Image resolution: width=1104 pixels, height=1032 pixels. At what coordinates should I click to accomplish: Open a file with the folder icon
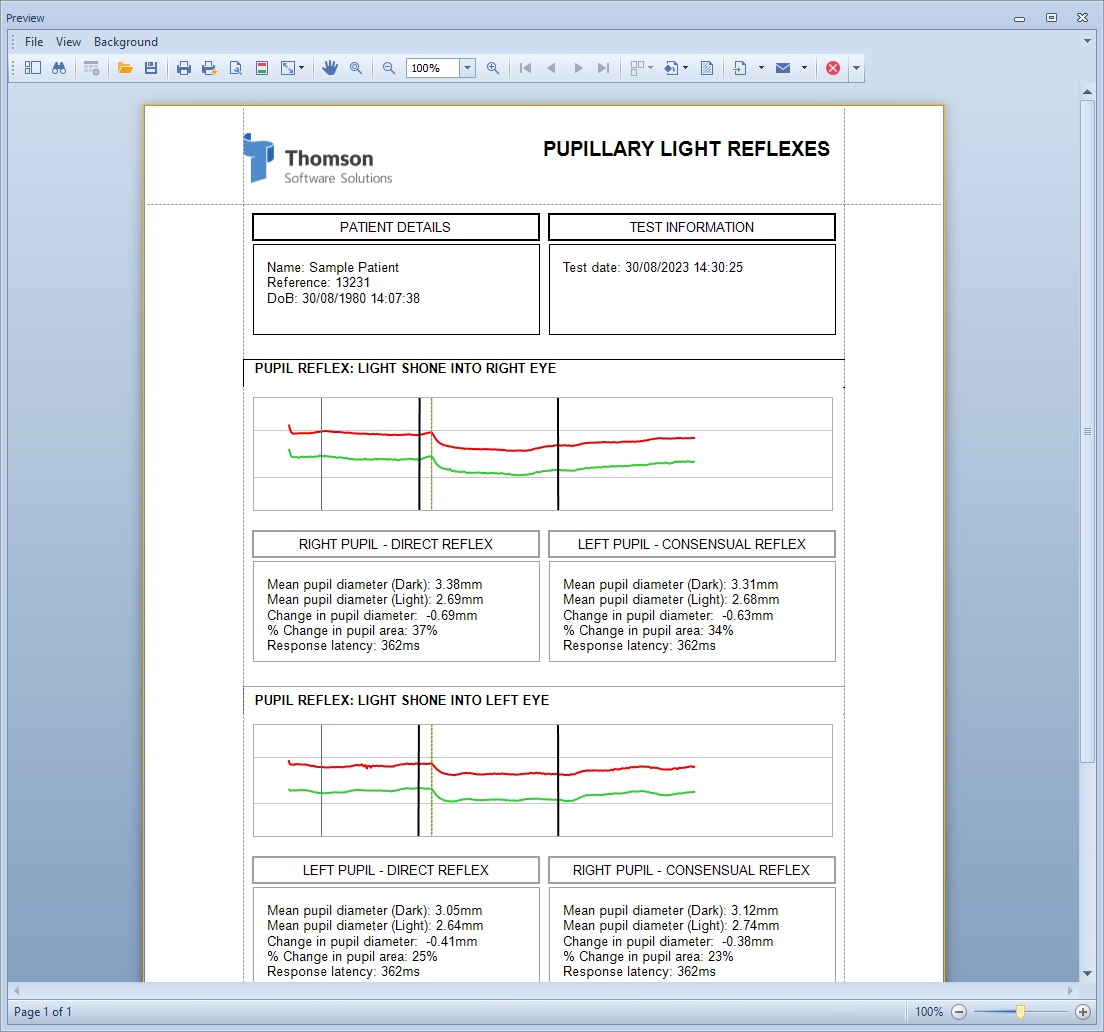[x=125, y=68]
